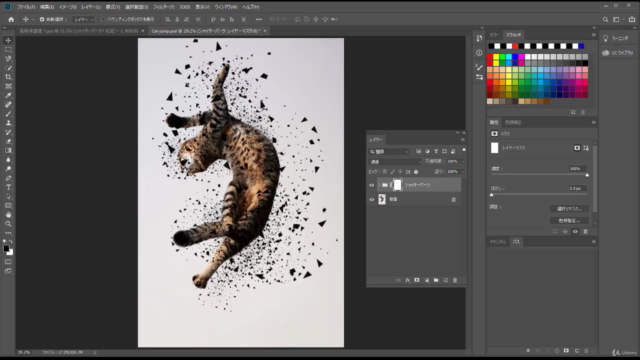
Task: Click the 選択とマスク button
Action: click(569, 209)
